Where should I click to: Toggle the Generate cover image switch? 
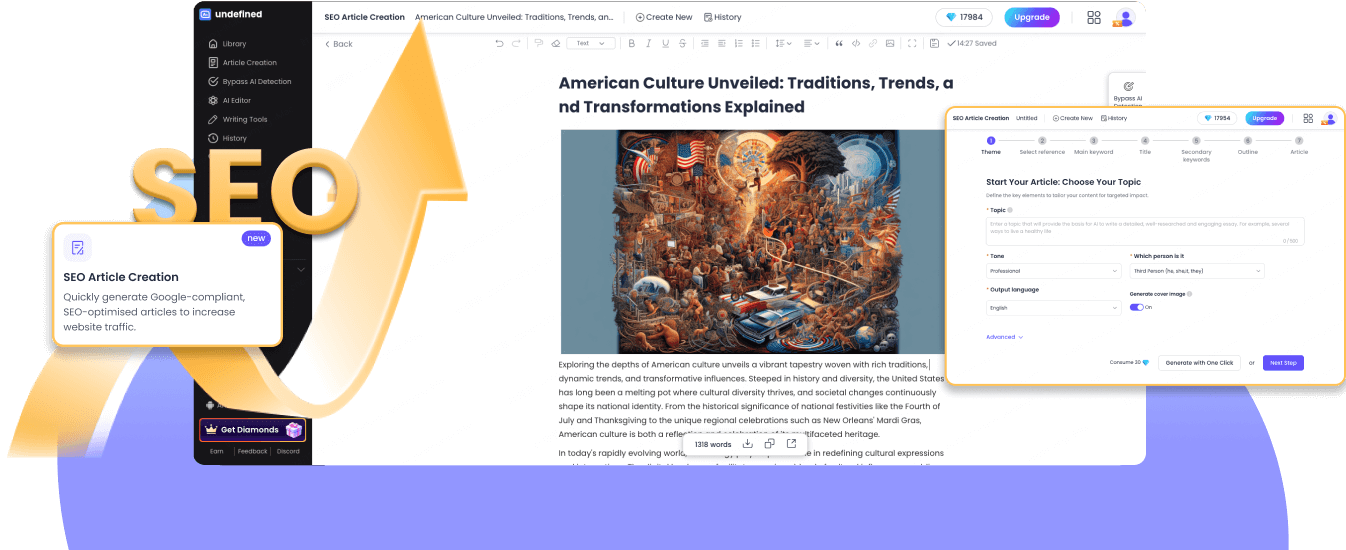[1136, 307]
